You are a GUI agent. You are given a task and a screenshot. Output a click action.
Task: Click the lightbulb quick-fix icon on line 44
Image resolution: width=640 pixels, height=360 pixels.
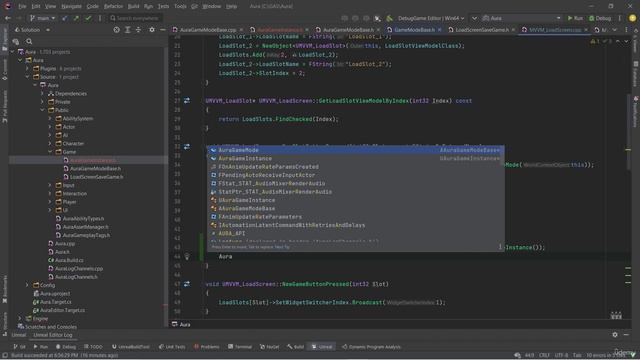click(x=187, y=256)
